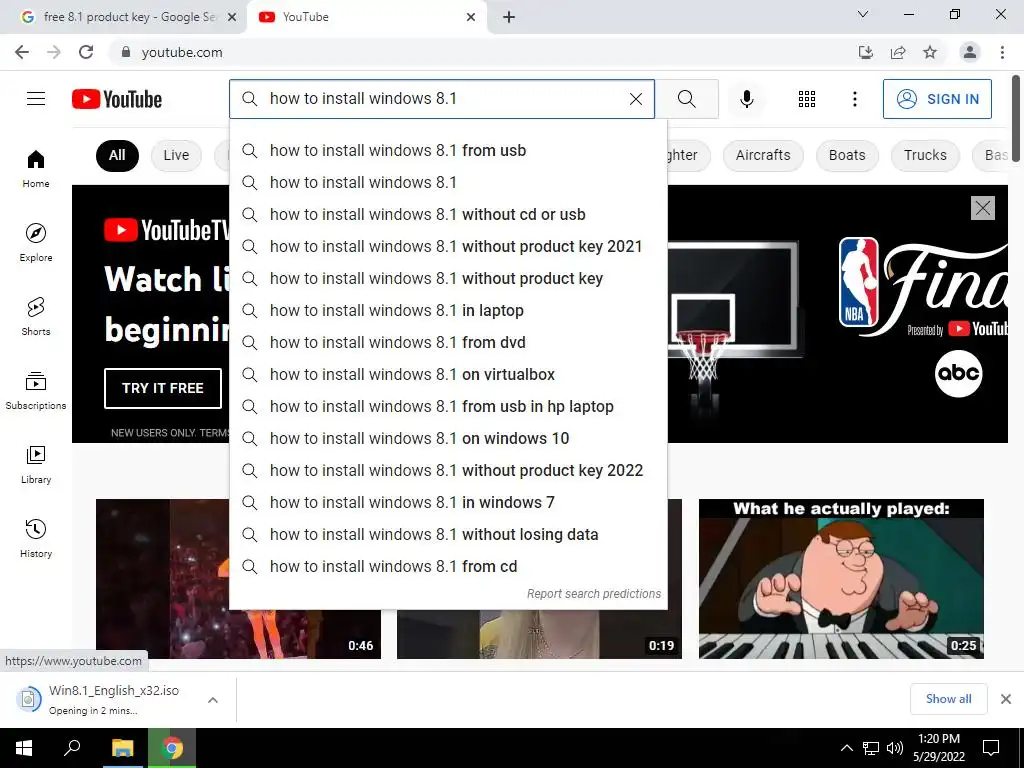Open the YouTube apps grid icon
The width and height of the screenshot is (1024, 768).
(807, 99)
